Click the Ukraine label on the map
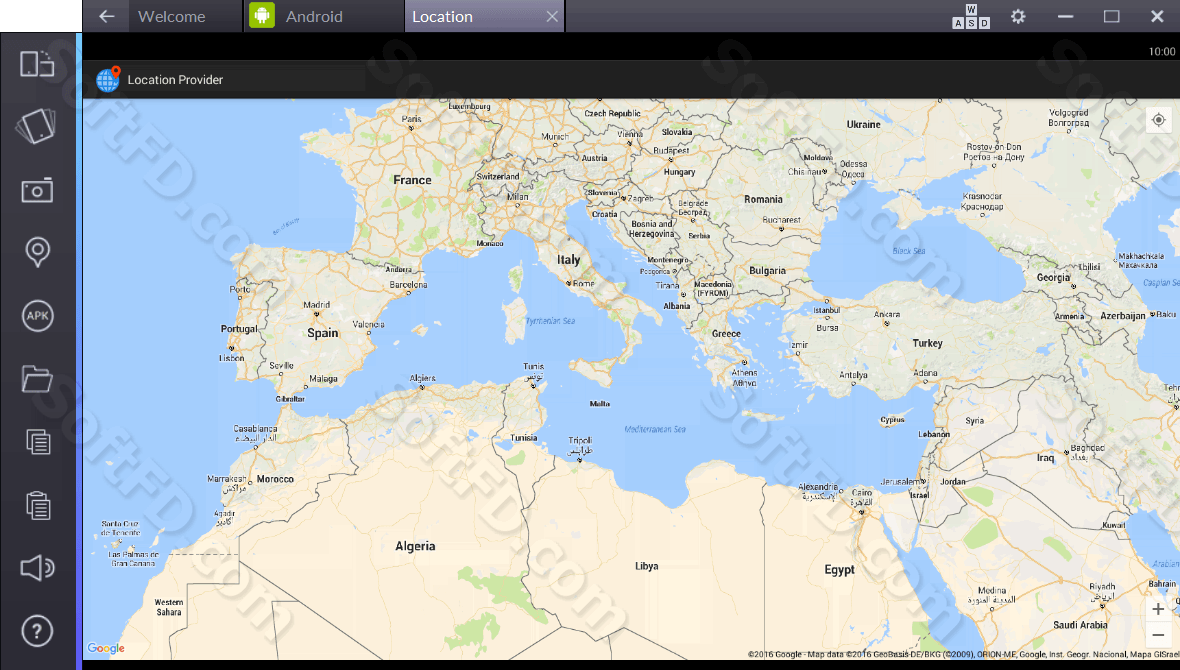Image resolution: width=1180 pixels, height=670 pixels. coord(863,124)
